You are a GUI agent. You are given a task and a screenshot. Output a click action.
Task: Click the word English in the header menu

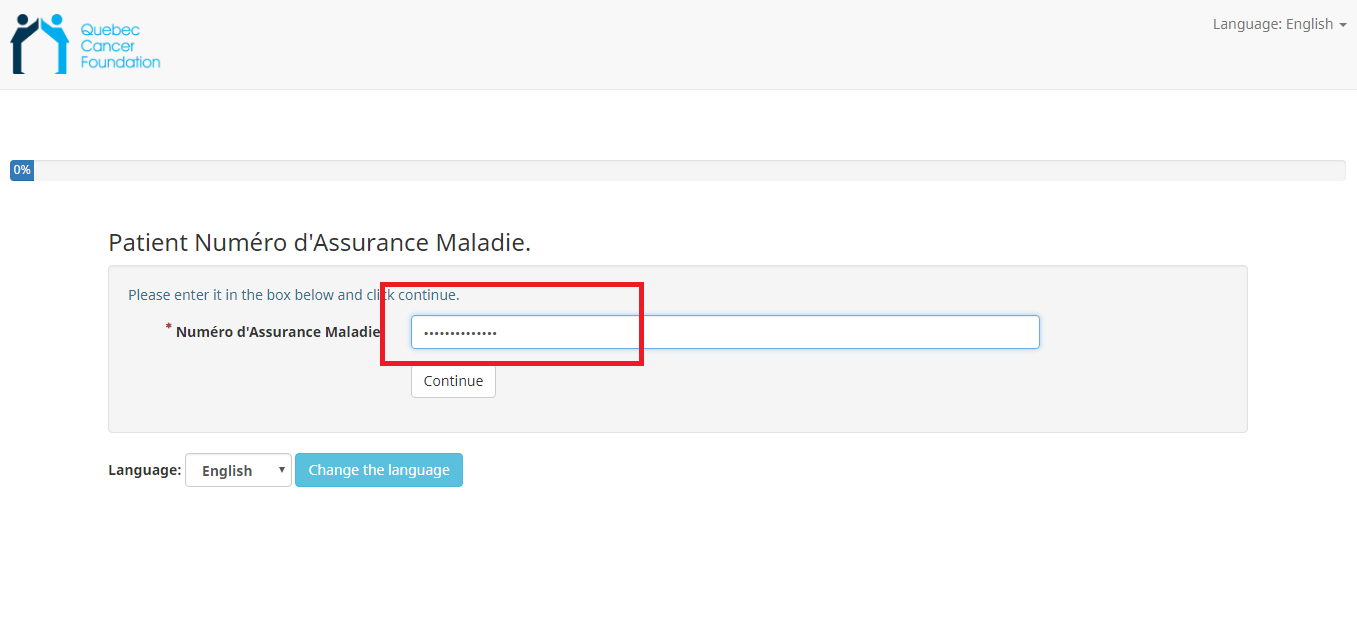pyautogui.click(x=1309, y=24)
